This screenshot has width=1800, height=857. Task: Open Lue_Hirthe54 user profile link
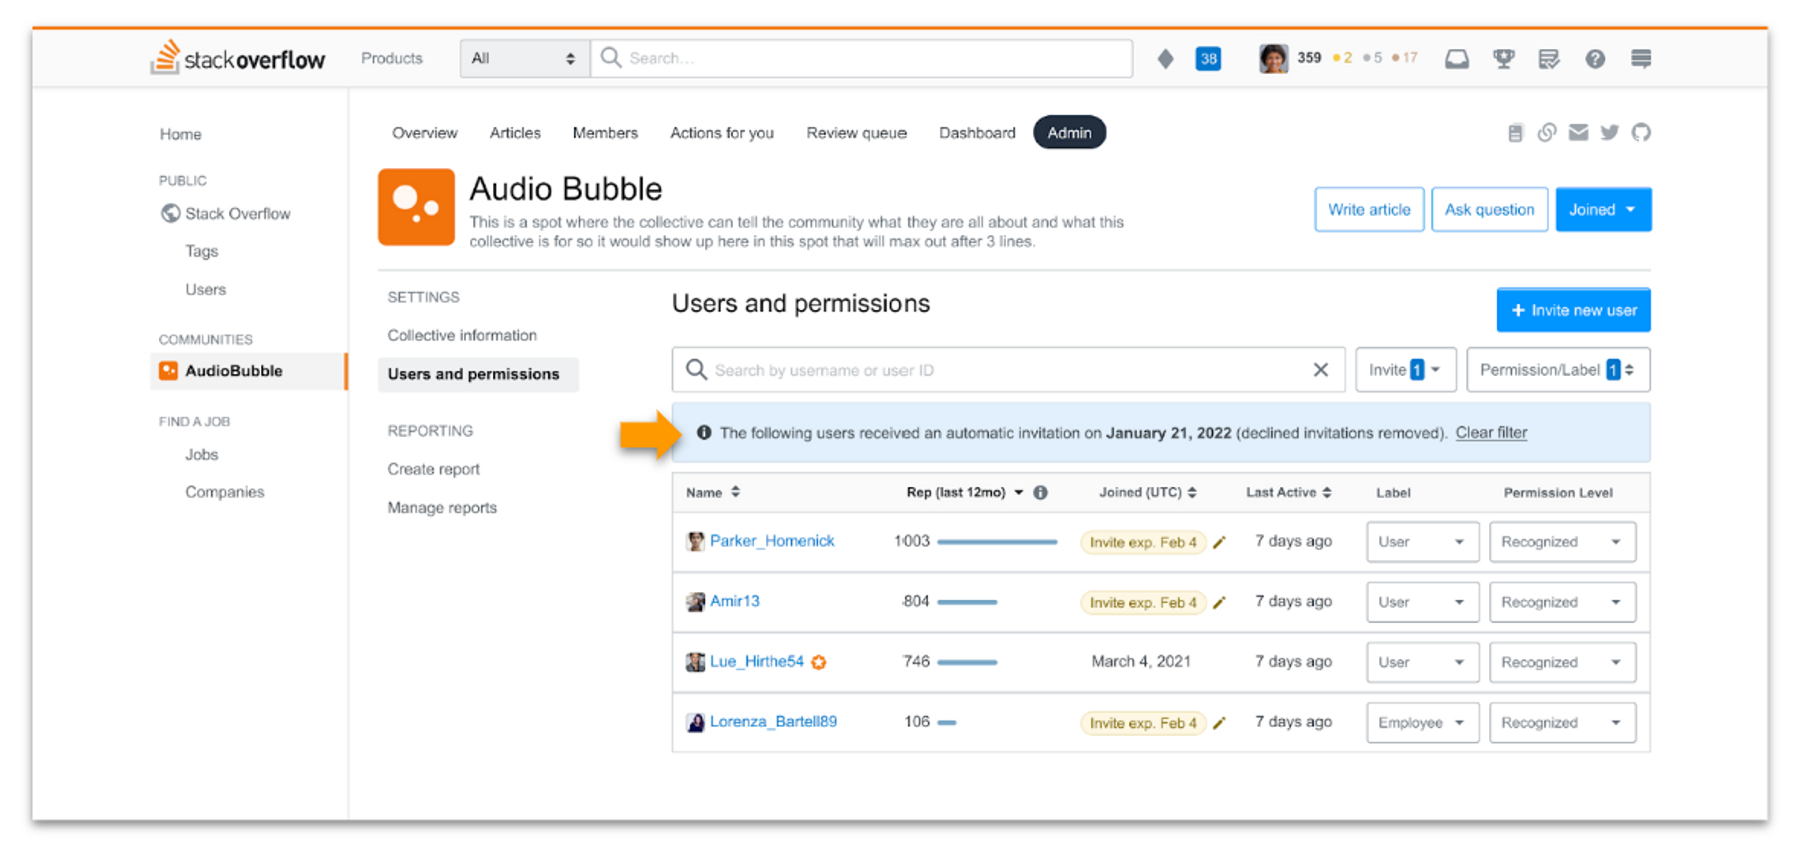point(756,661)
